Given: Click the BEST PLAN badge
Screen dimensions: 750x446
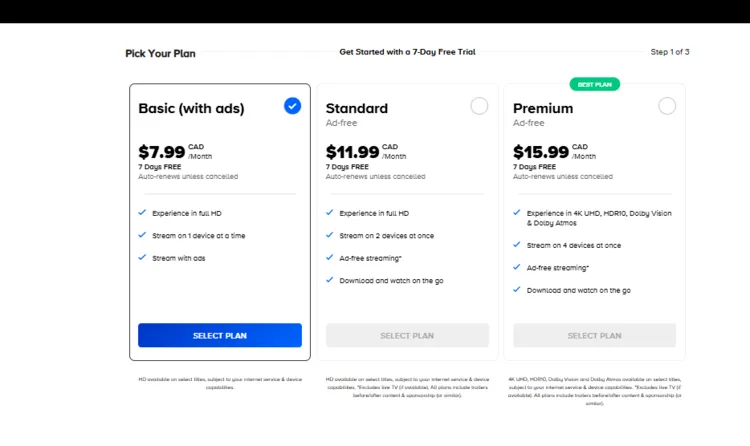Looking at the screenshot, I should (x=594, y=84).
